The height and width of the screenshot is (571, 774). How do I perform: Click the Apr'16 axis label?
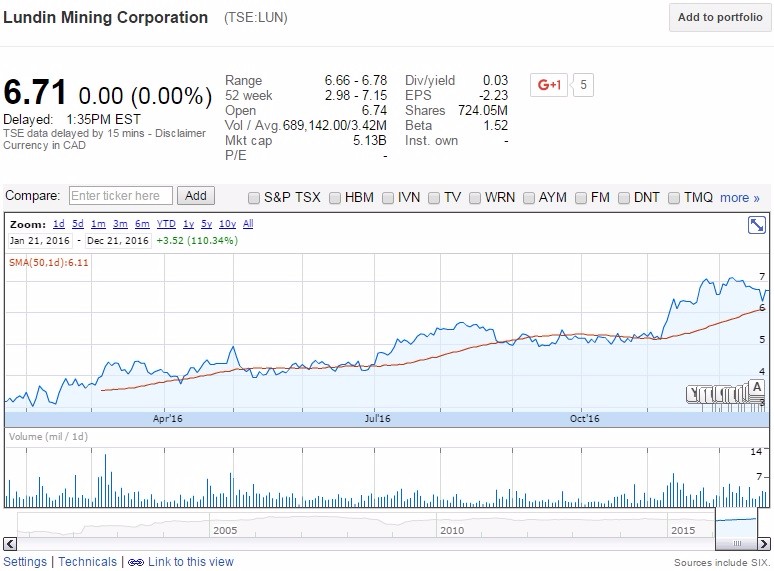167,419
